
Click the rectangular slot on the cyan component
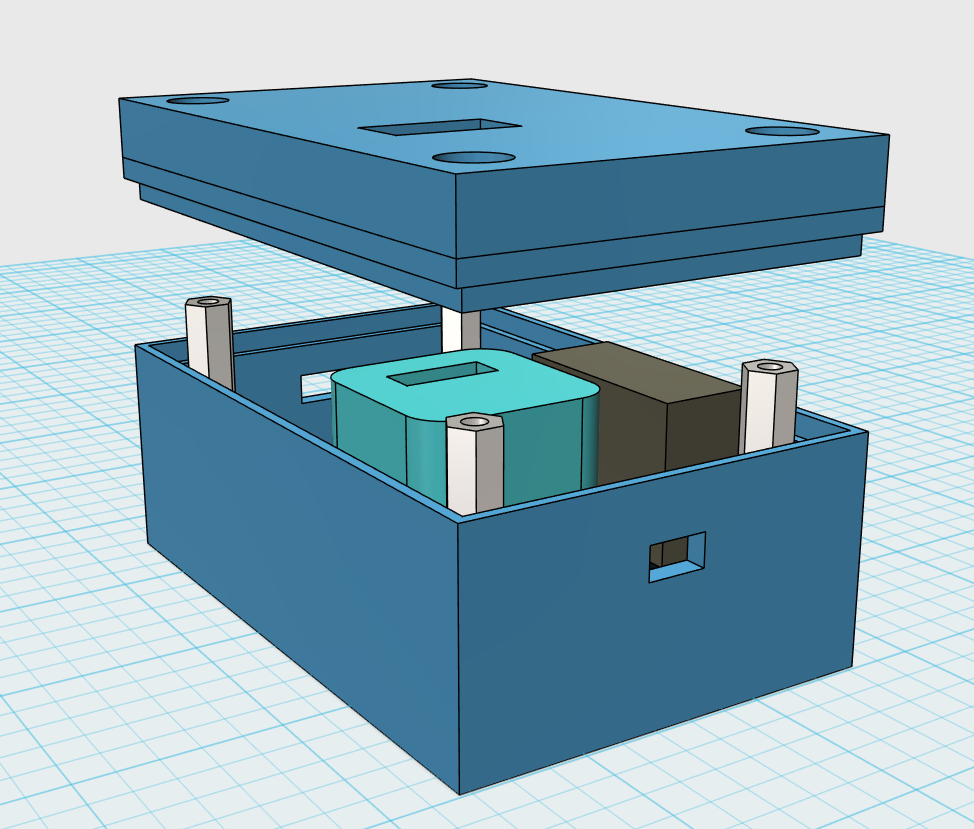(x=442, y=373)
